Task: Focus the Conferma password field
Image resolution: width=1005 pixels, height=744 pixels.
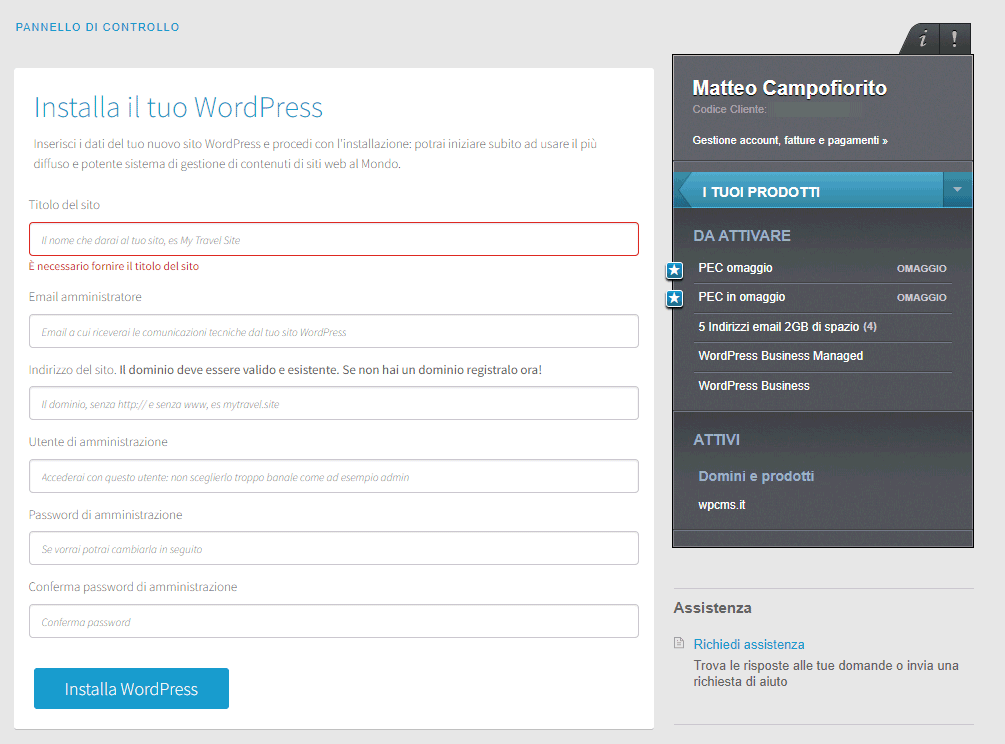Action: click(333, 621)
